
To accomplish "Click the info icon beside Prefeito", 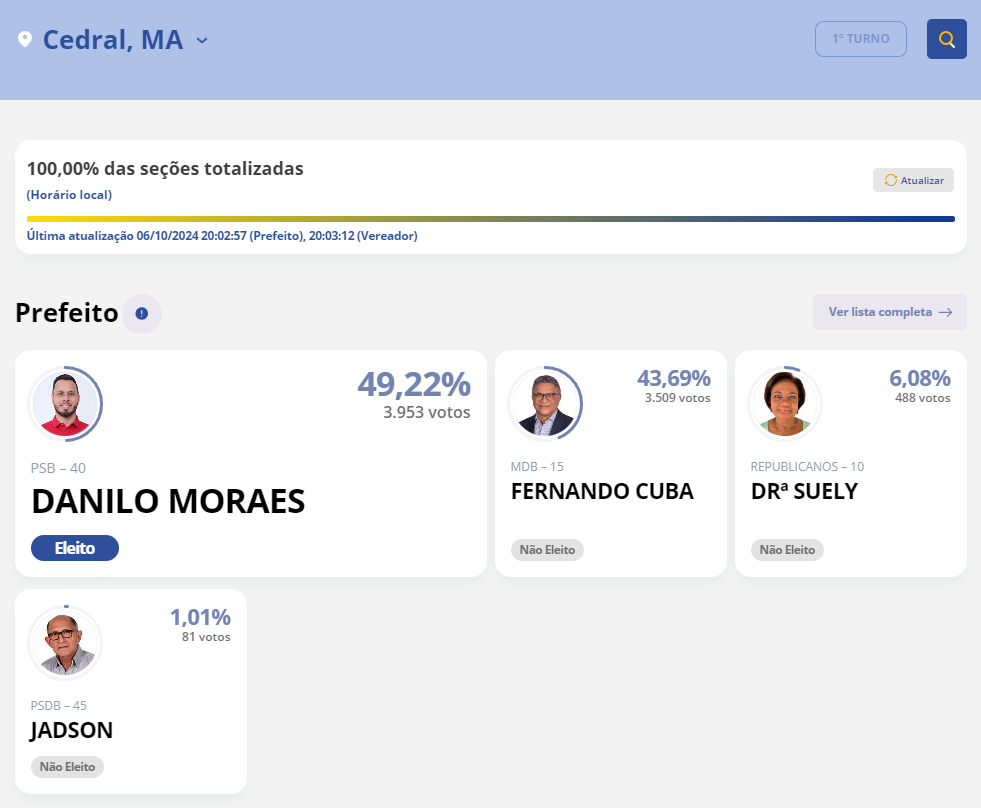I will click(141, 314).
